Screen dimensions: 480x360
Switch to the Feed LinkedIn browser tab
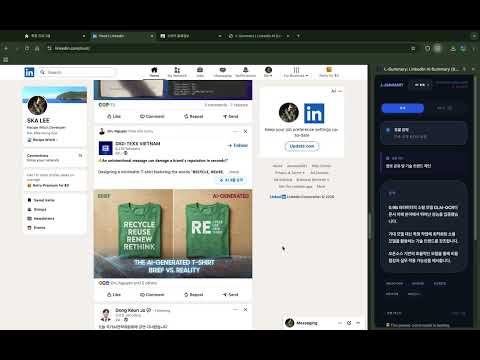click(x=122, y=36)
